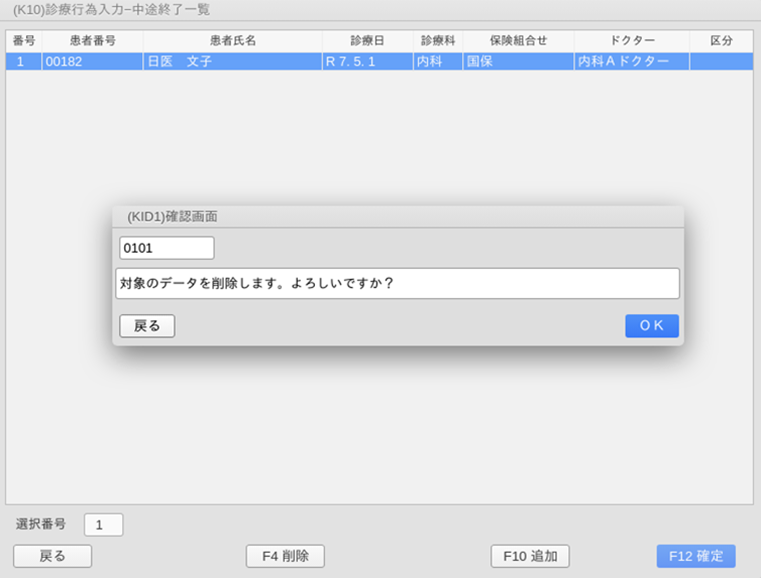Select patient number 00182 cell in the row
This screenshot has height=578, width=761.
(92, 61)
